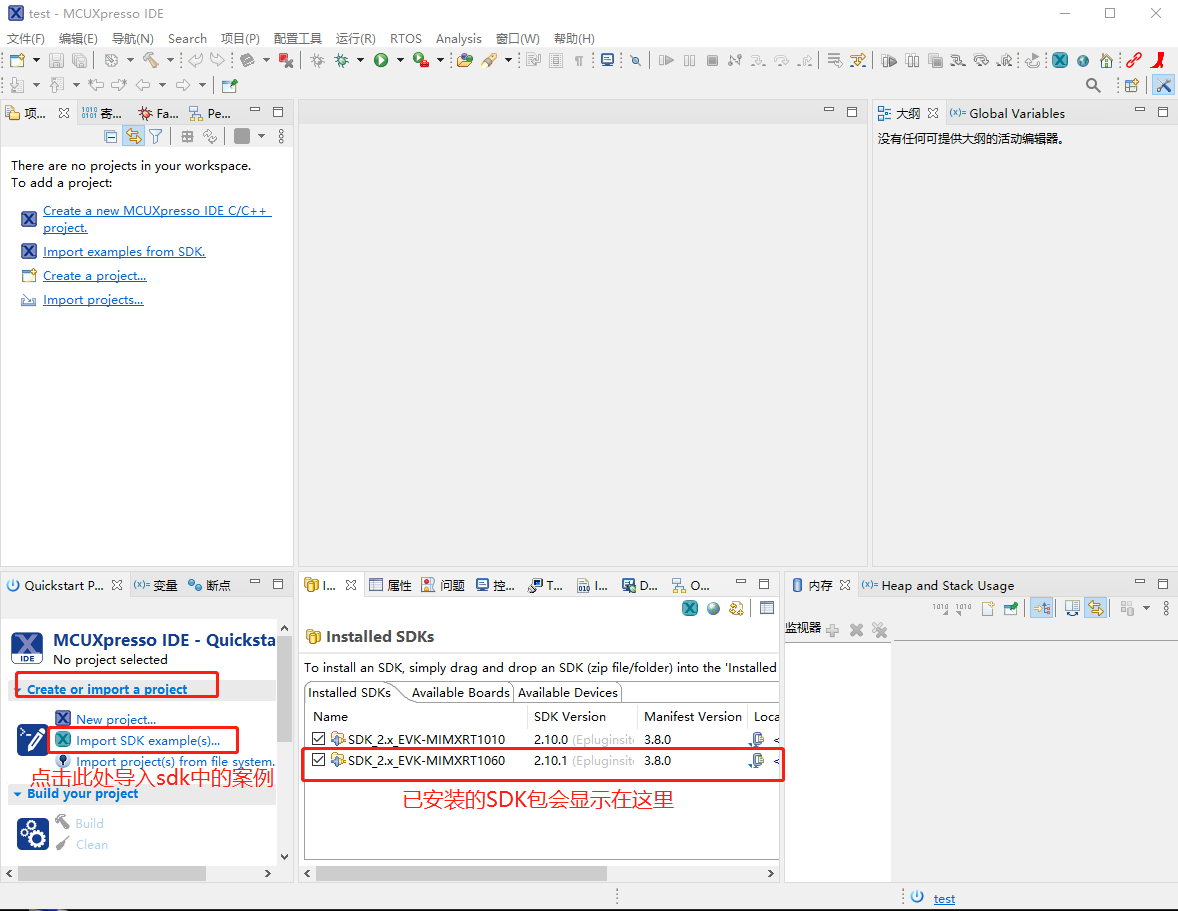Click the red chain-link icon
This screenshot has height=911, width=1178.
(x=1134, y=60)
